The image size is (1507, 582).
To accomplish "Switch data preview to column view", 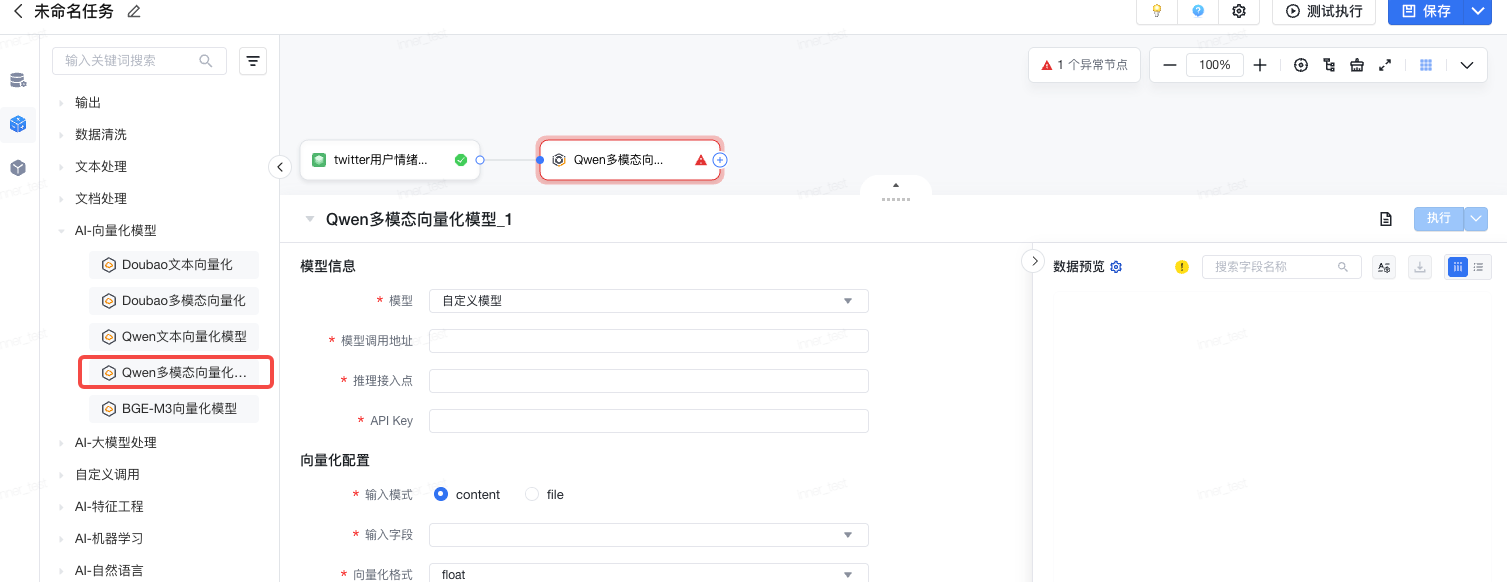I will pos(1458,267).
